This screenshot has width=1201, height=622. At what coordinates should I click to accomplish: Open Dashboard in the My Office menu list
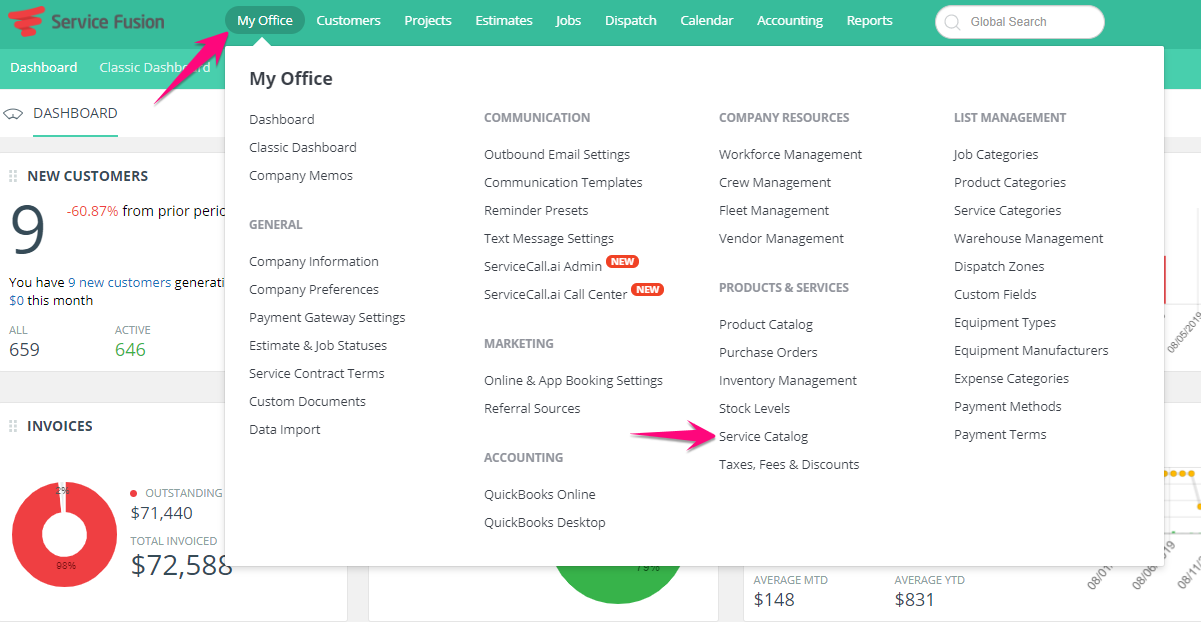pos(282,120)
